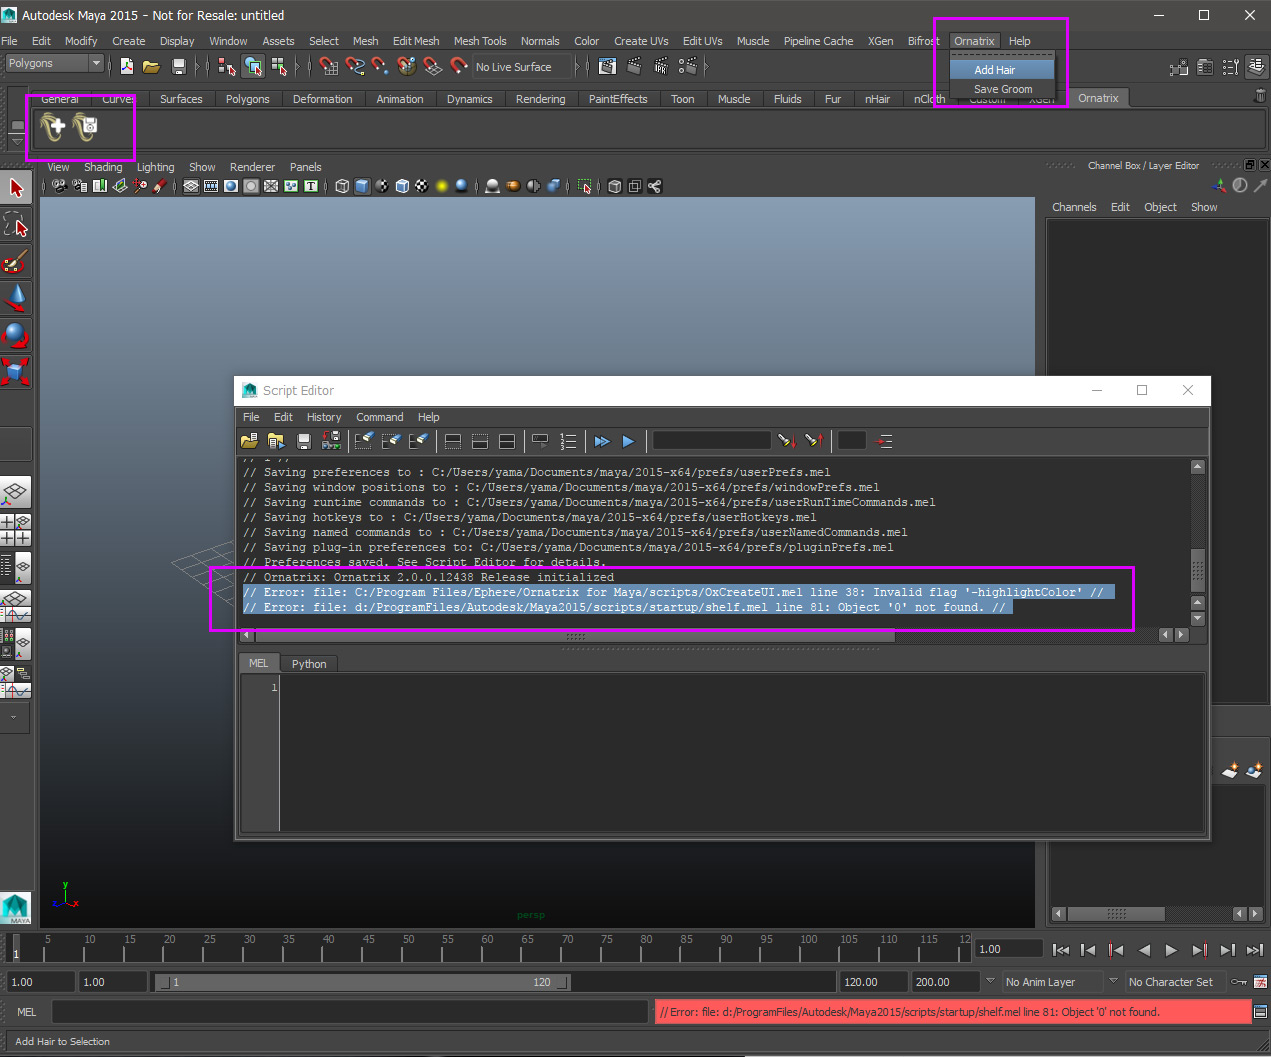Viewport: 1271px width, 1057px height.
Task: Toggle line numbers display in Script Editor
Action: [x=568, y=441]
